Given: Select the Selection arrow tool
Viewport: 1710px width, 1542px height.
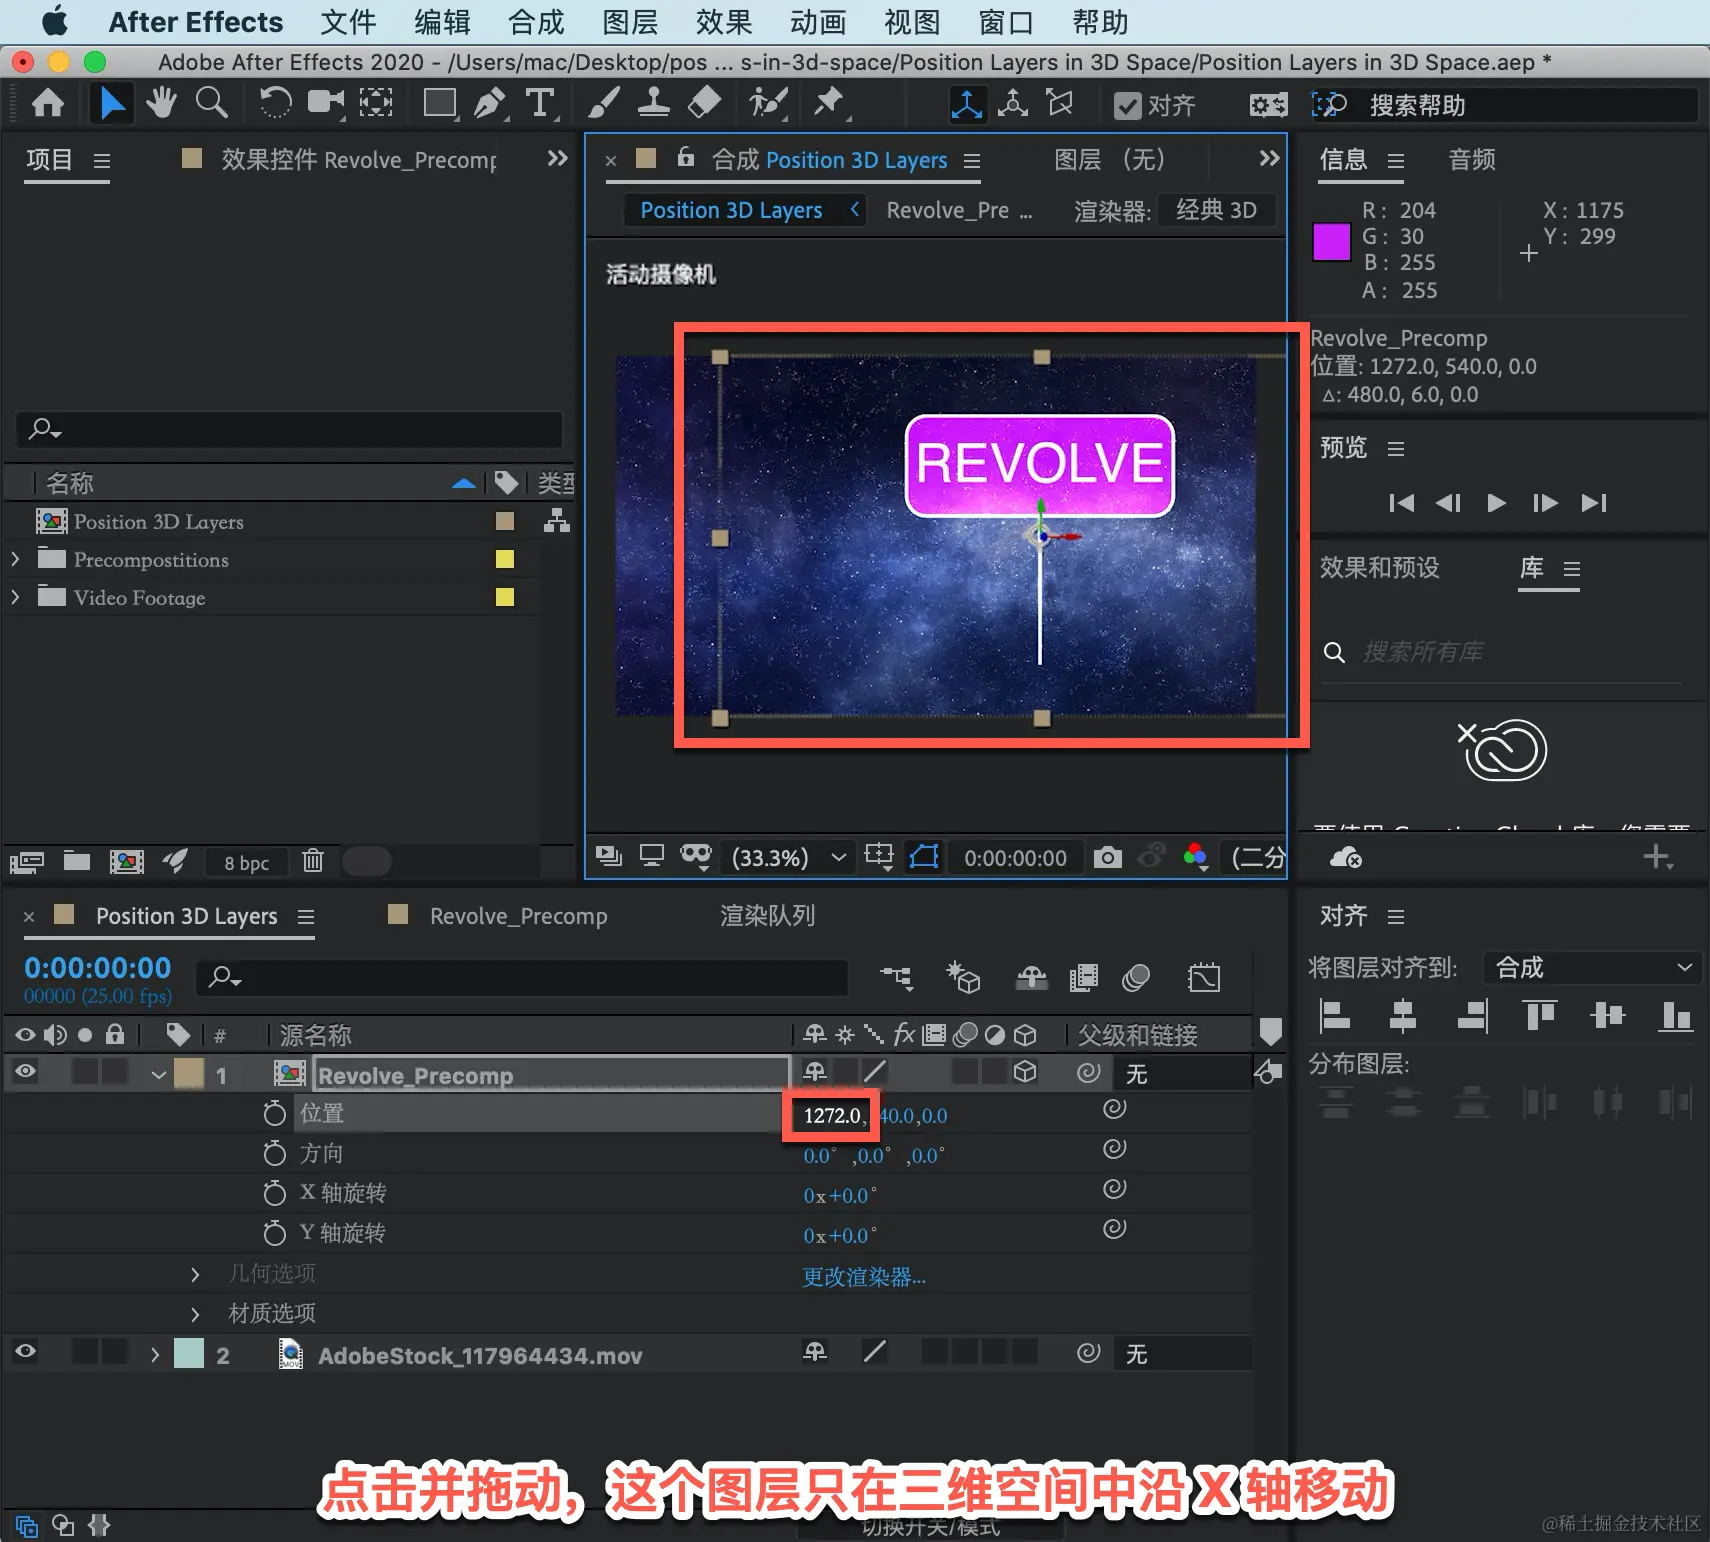Looking at the screenshot, I should [111, 103].
